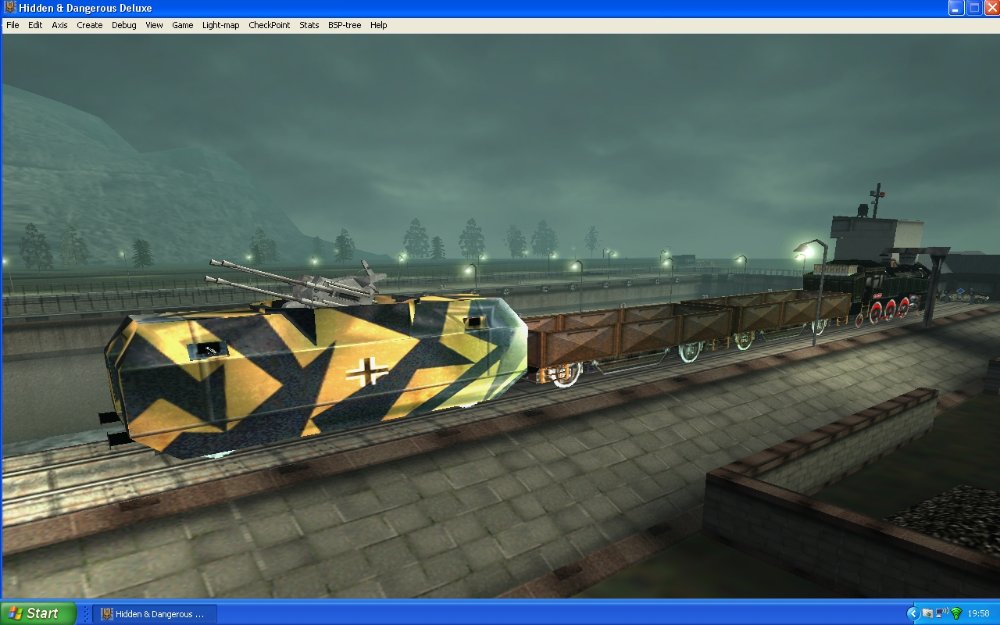This screenshot has width=1000, height=625.
Task: Minimize the Hidden & Dangerous window
Action: 955,8
